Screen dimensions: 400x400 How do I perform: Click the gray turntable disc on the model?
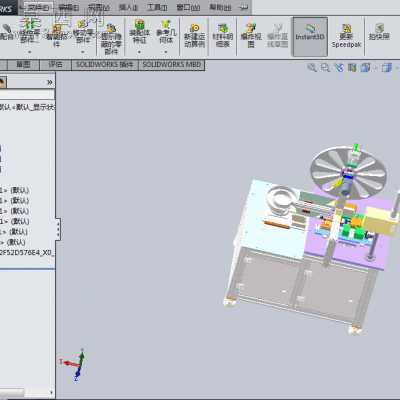[349, 172]
